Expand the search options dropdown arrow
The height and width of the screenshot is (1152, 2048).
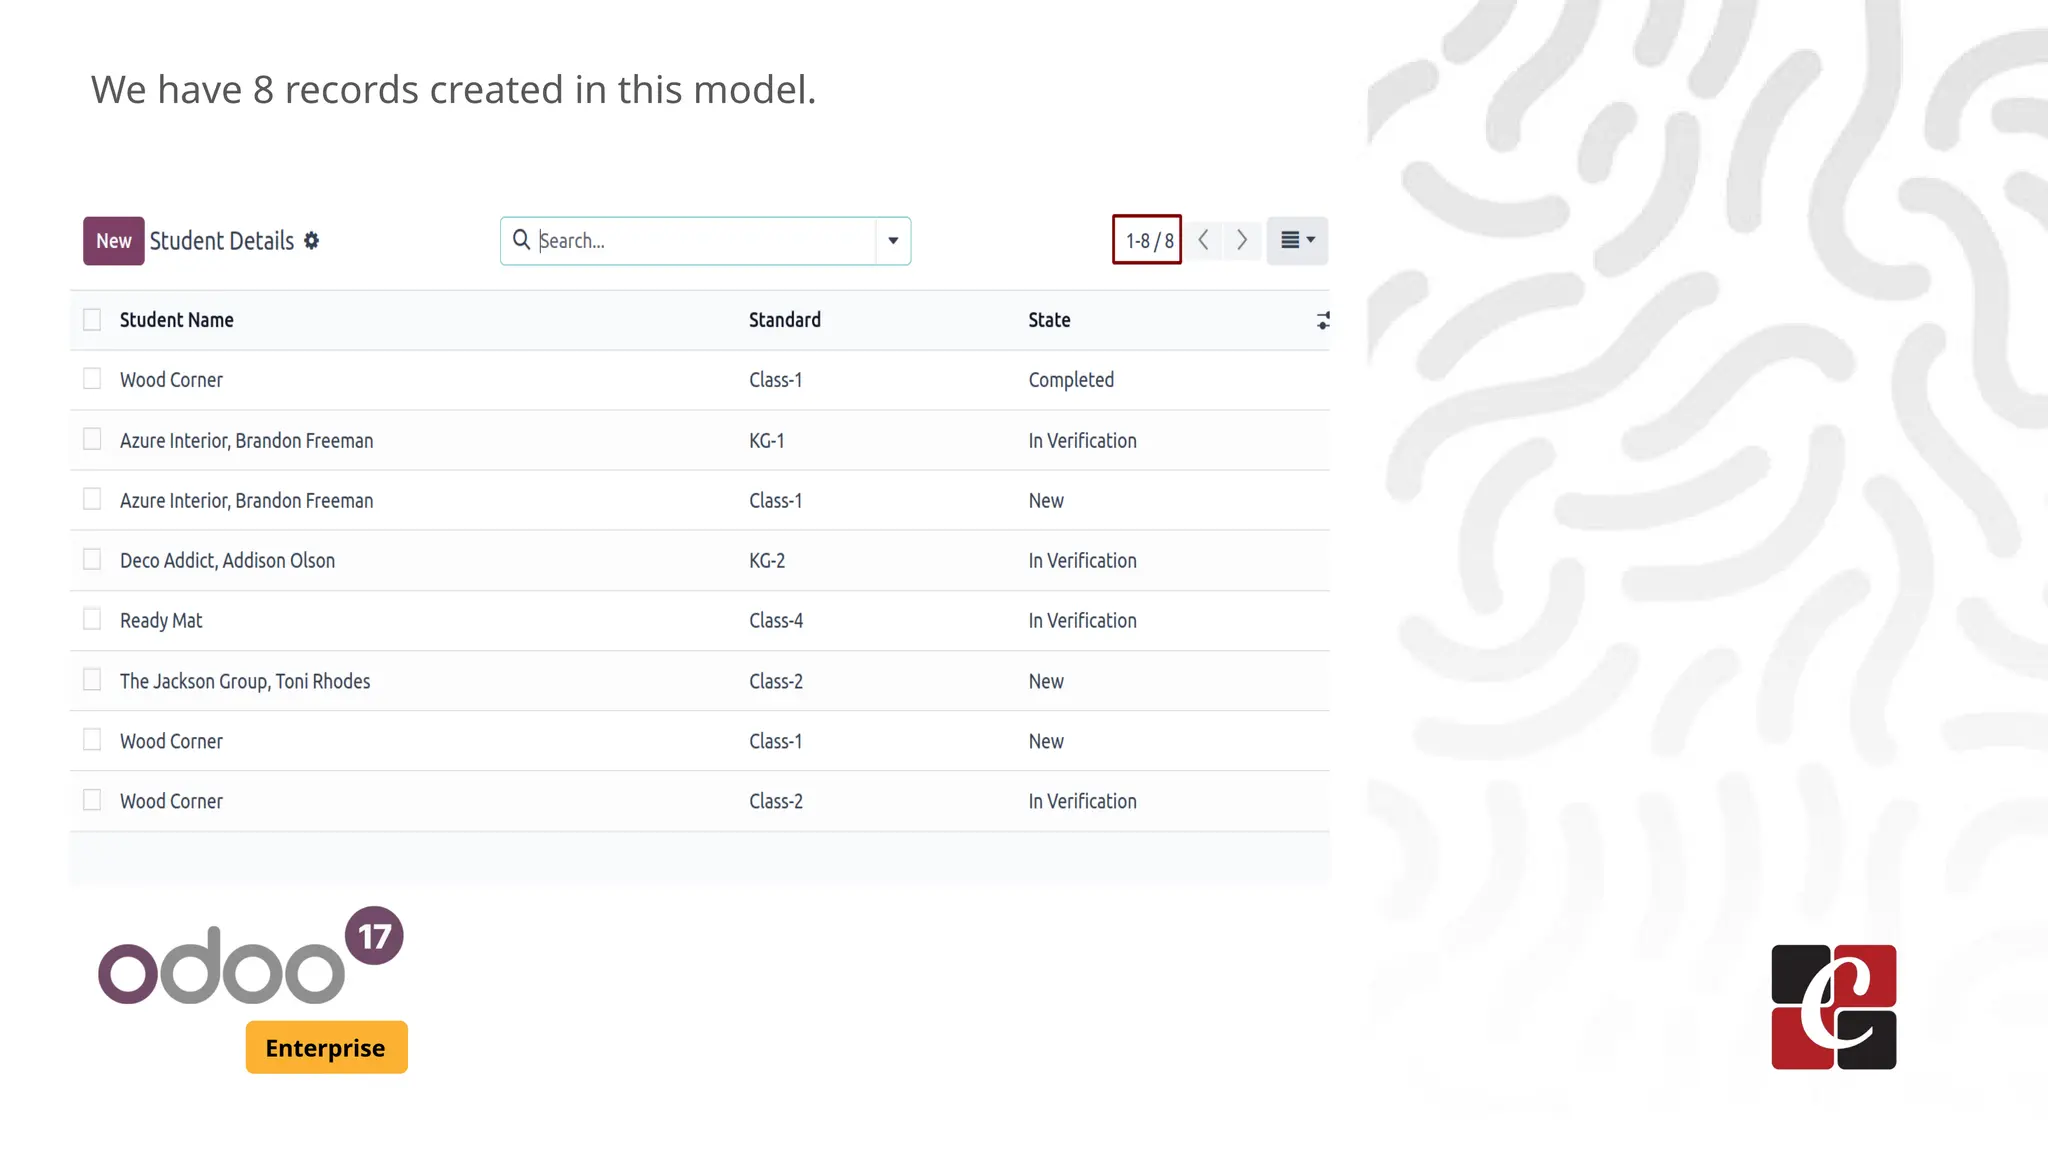(893, 241)
